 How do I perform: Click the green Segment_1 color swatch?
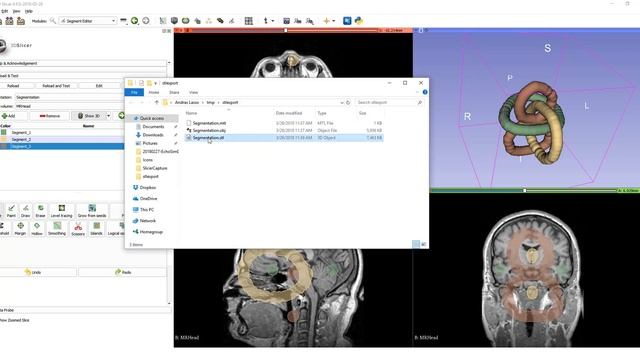pyautogui.click(x=4, y=132)
